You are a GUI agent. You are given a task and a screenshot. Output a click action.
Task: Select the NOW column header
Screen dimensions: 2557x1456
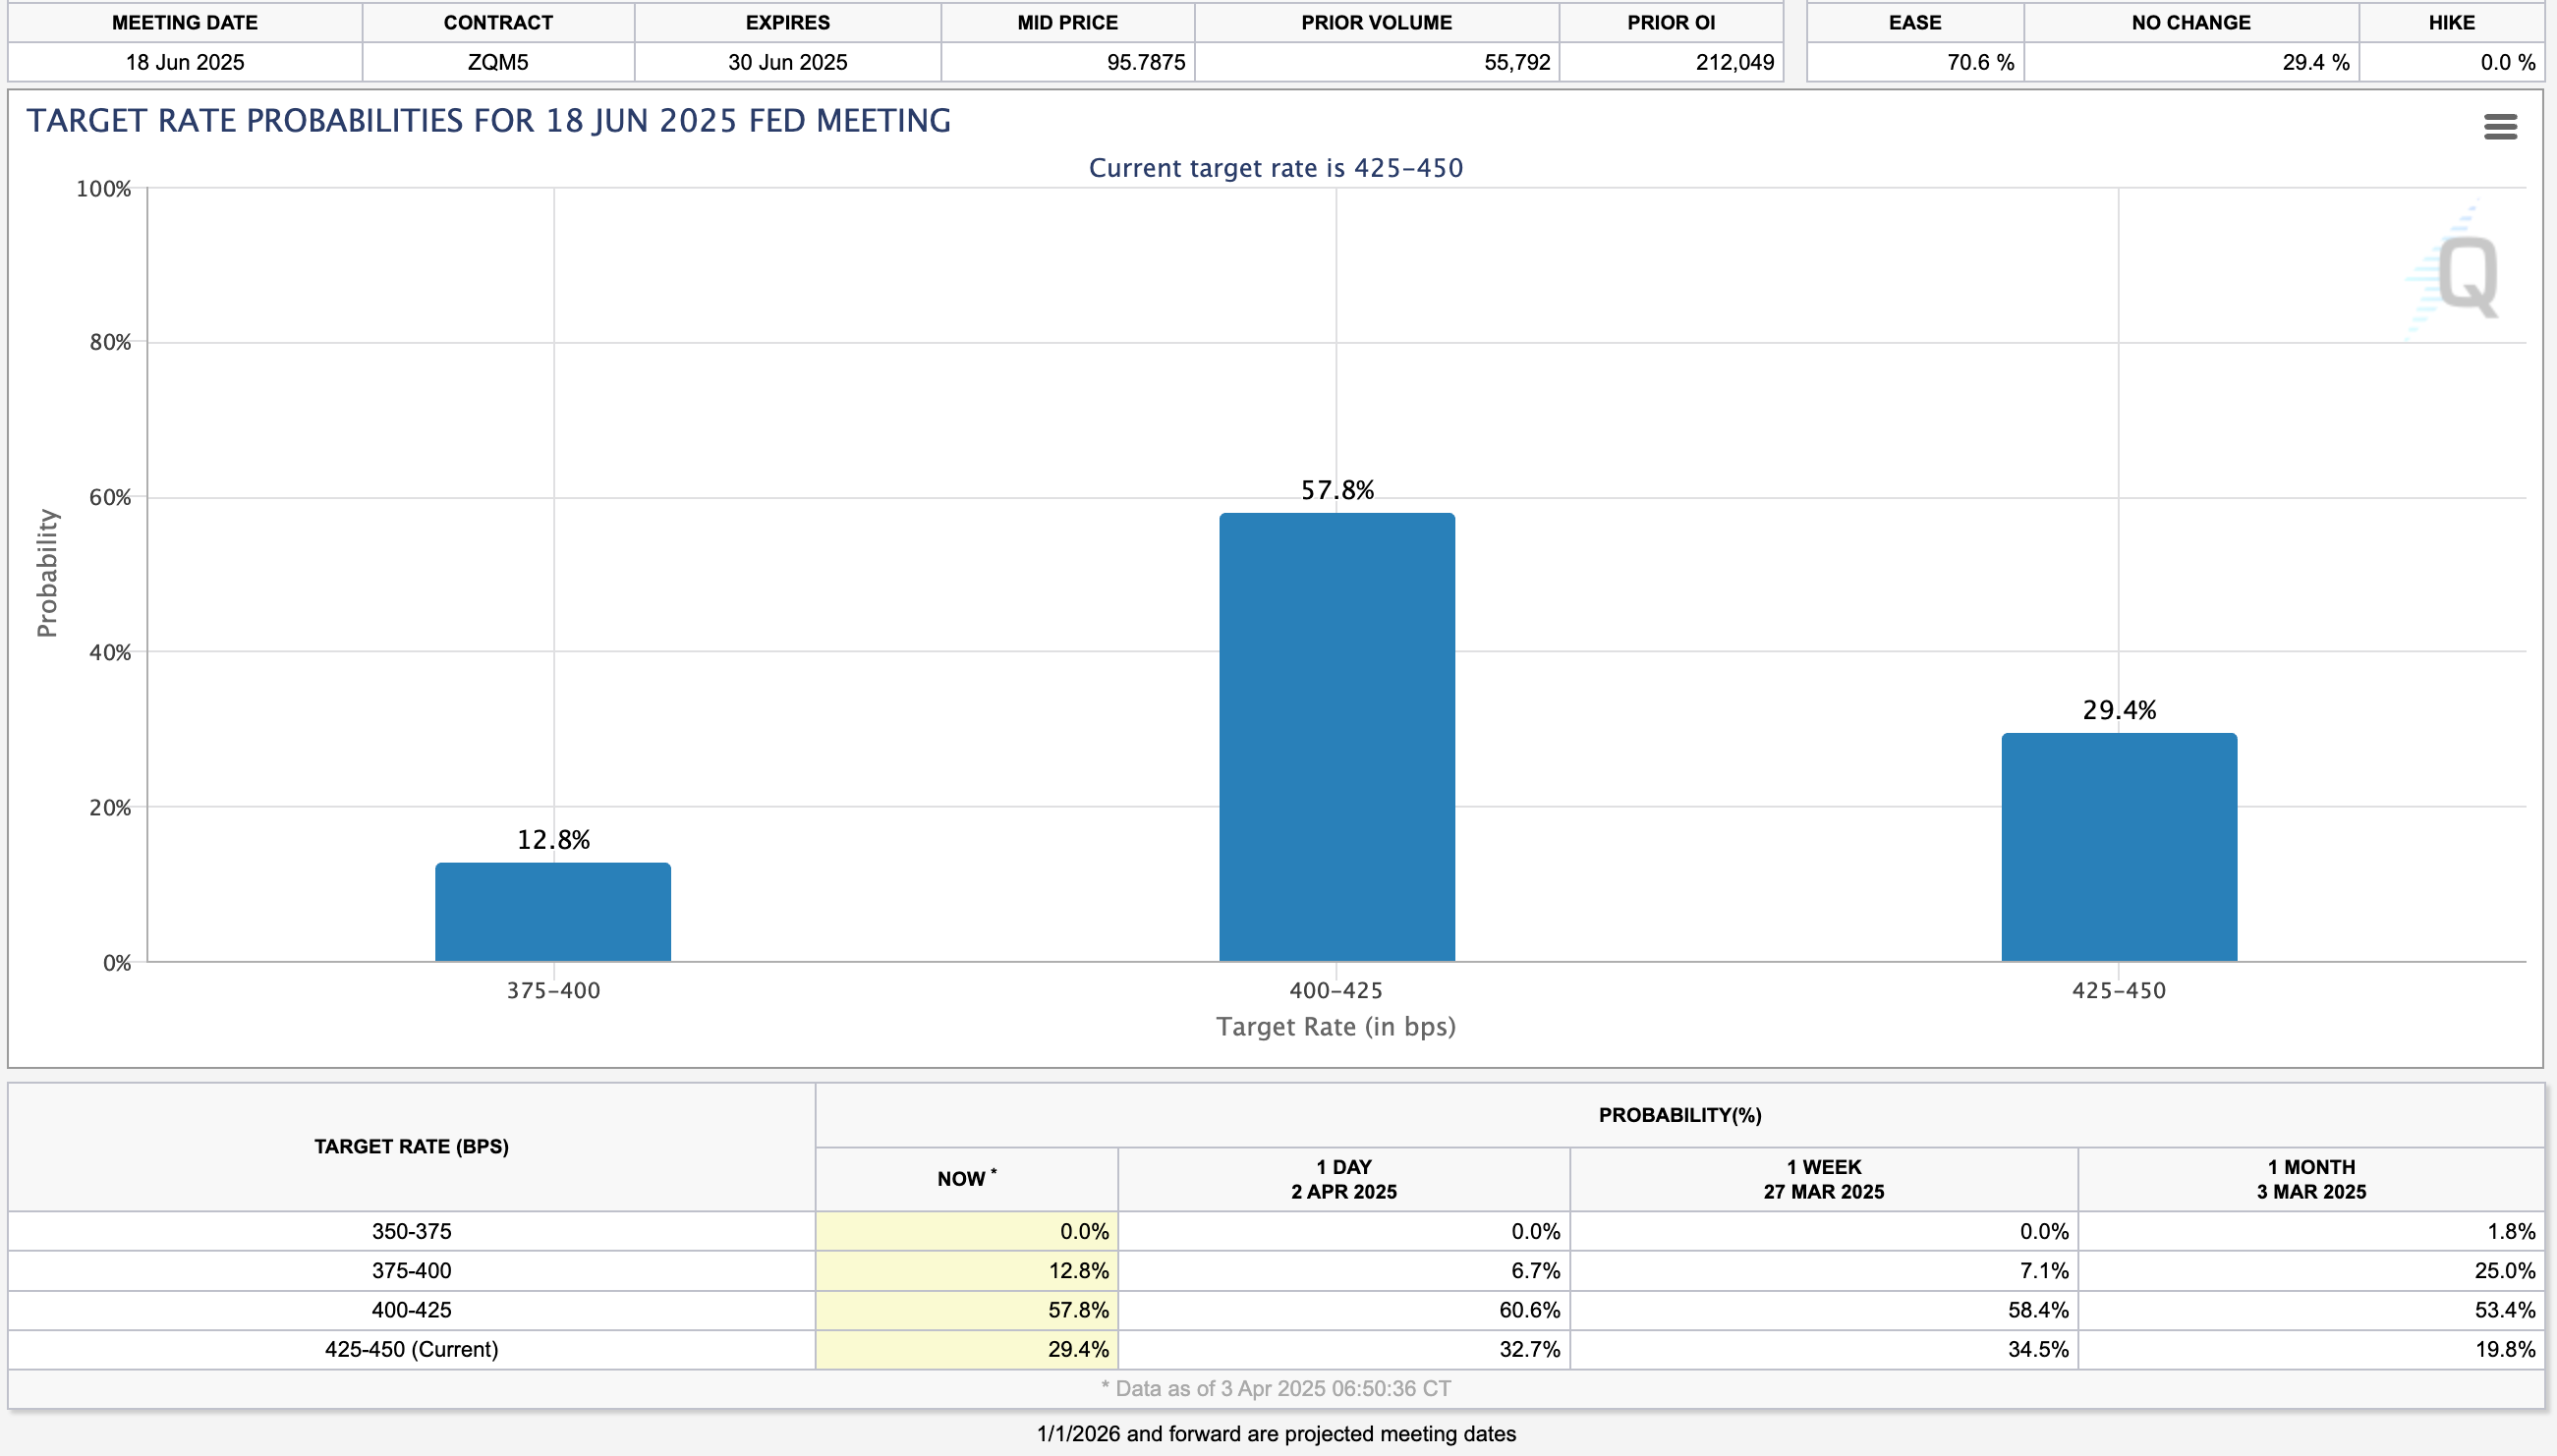[x=966, y=1178]
